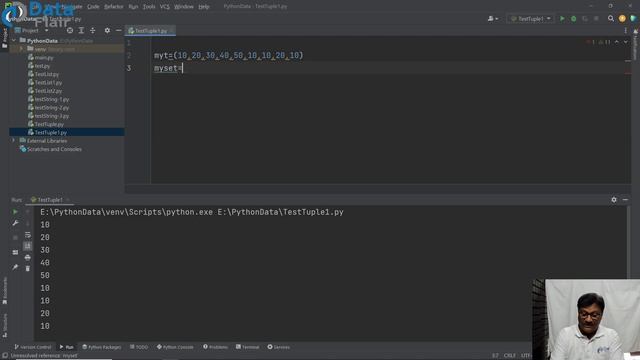Click Expand All in Project panel
The height and width of the screenshot is (360, 640).
pyautogui.click(x=81, y=30)
